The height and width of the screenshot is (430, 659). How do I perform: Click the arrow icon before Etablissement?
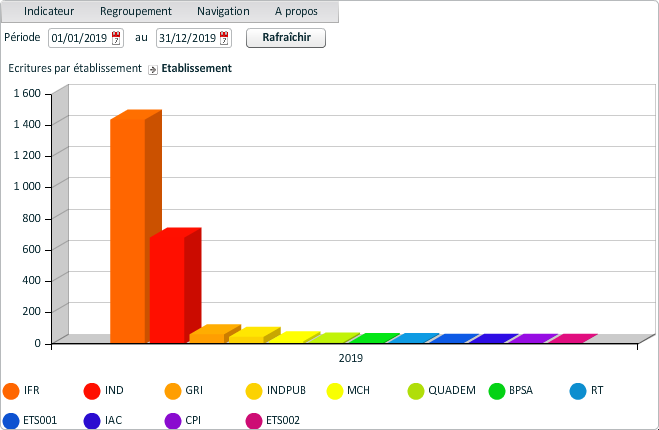(153, 70)
